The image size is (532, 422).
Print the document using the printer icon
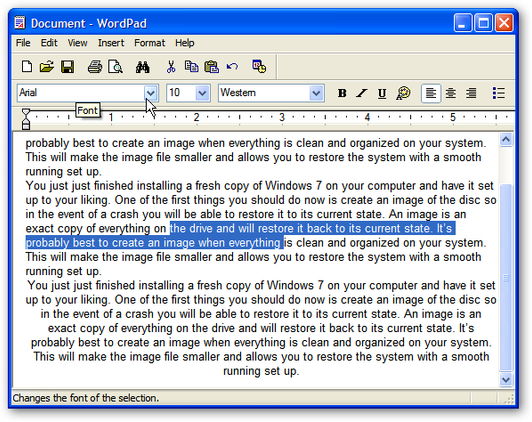coord(95,66)
